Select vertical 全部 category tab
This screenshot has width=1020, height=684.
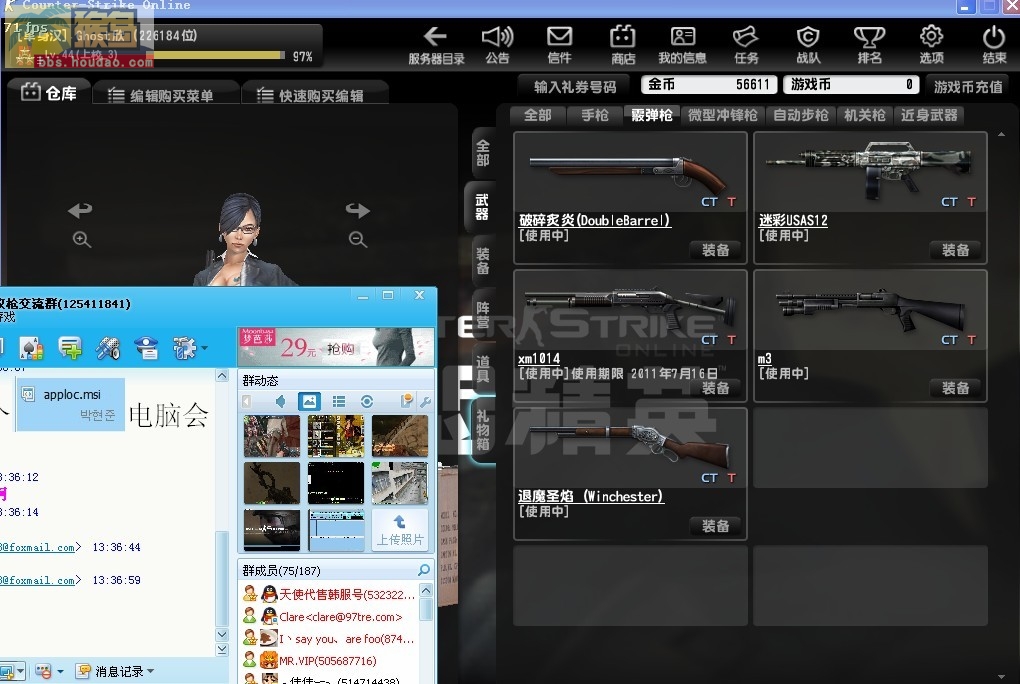[x=482, y=153]
